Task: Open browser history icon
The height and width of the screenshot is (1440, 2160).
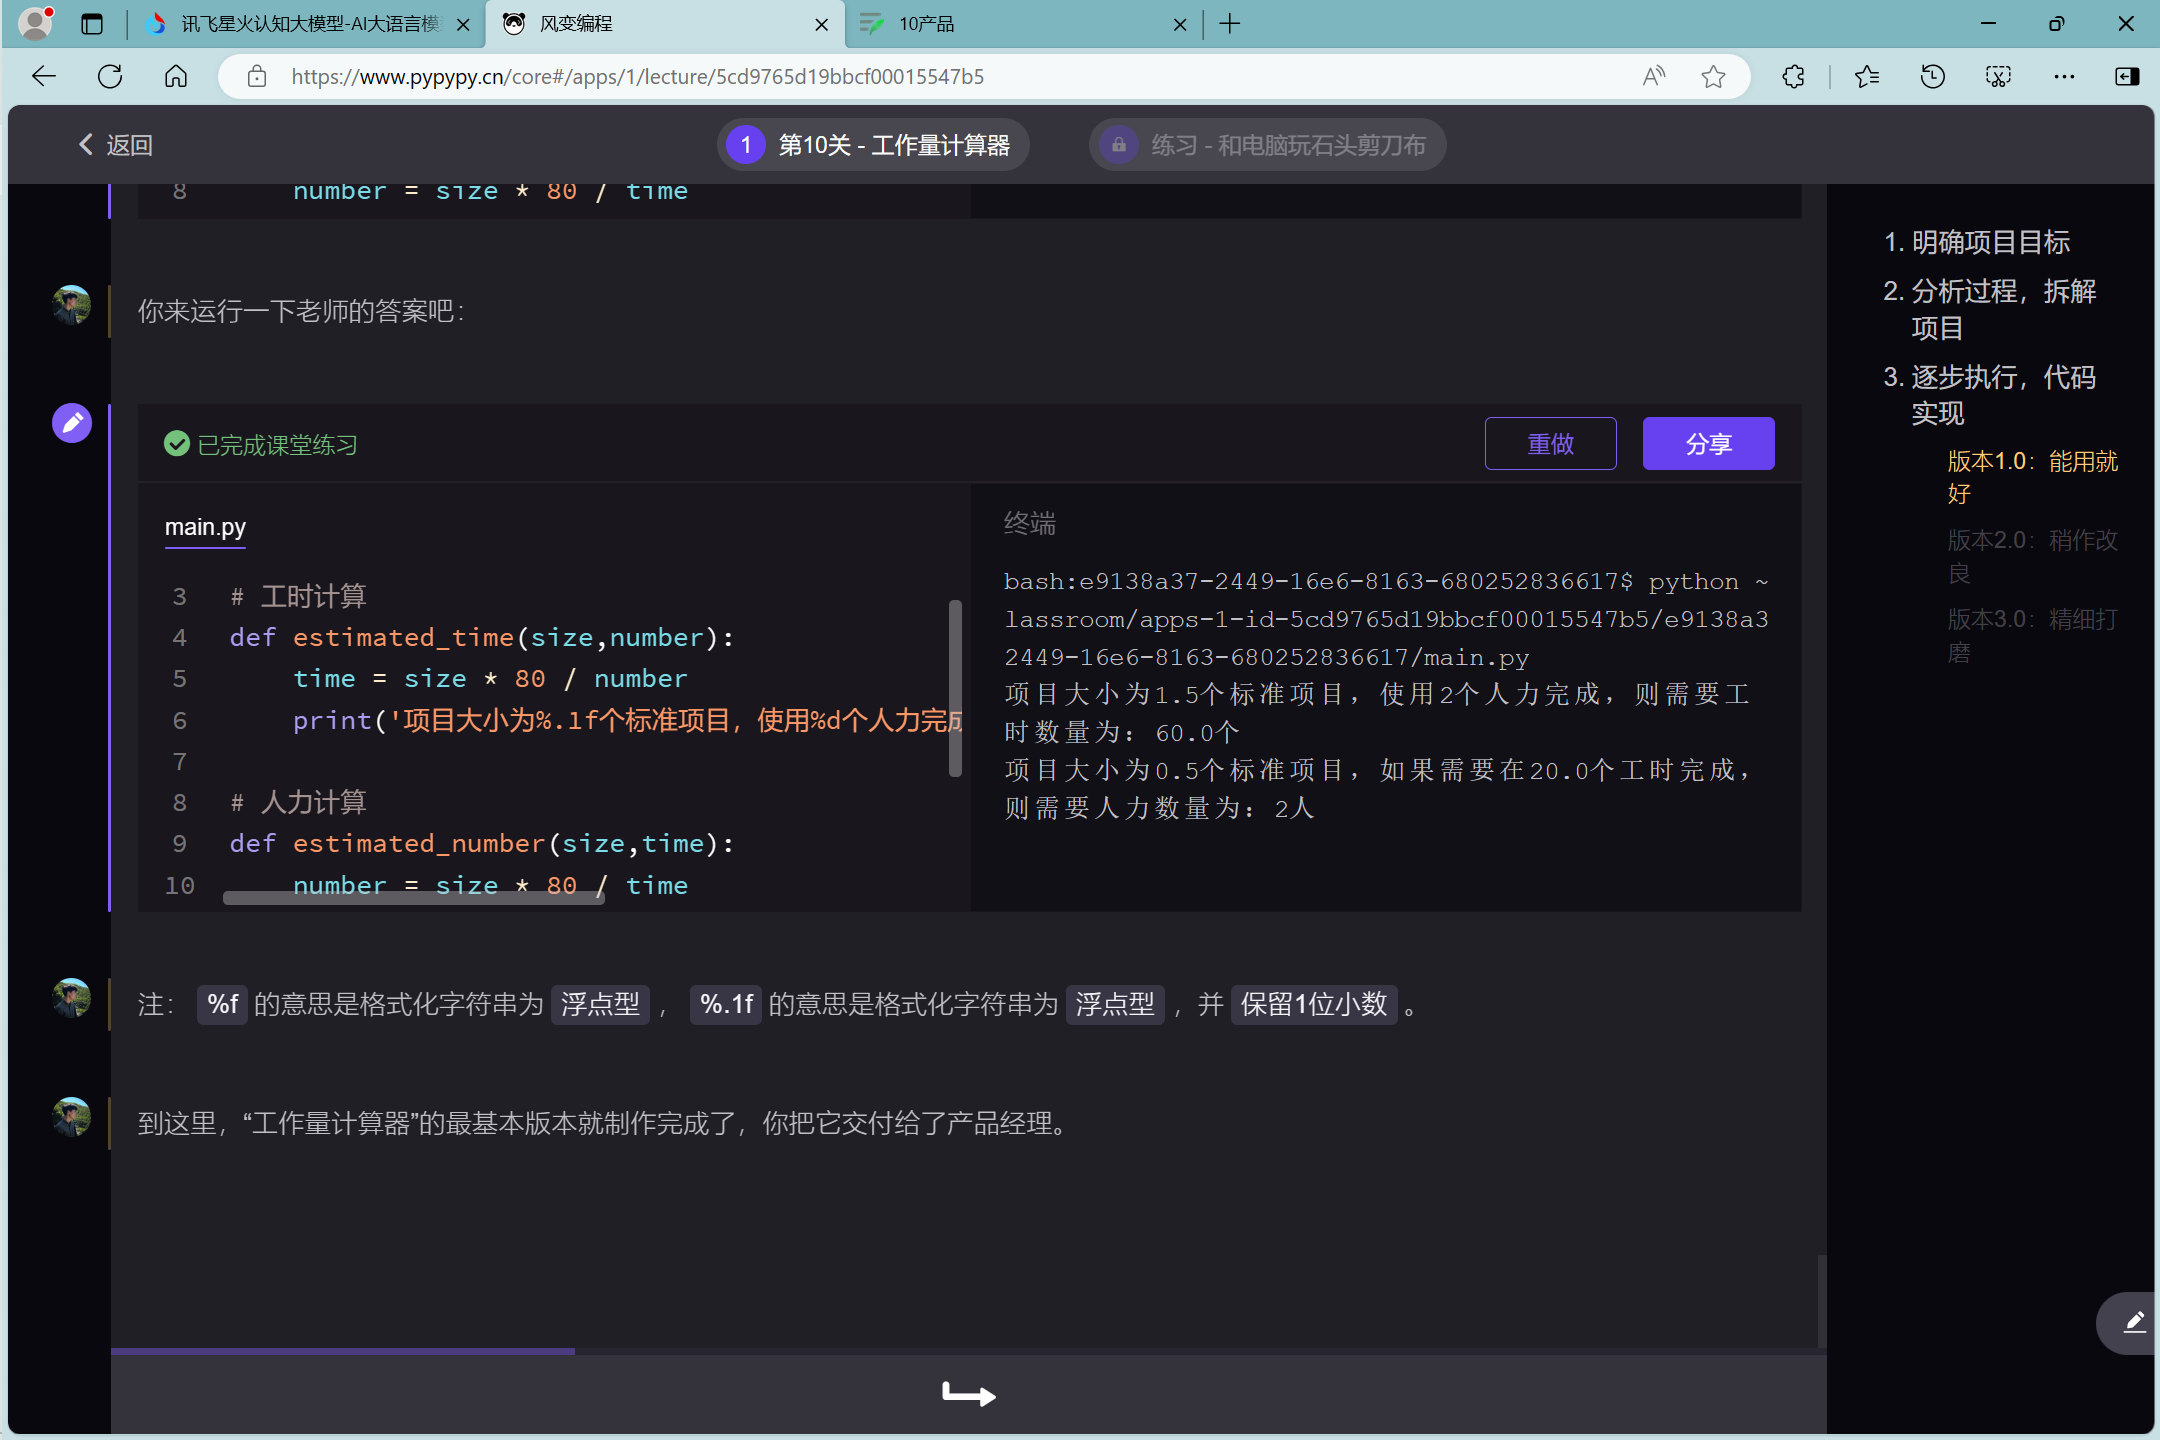Action: 1933,77
